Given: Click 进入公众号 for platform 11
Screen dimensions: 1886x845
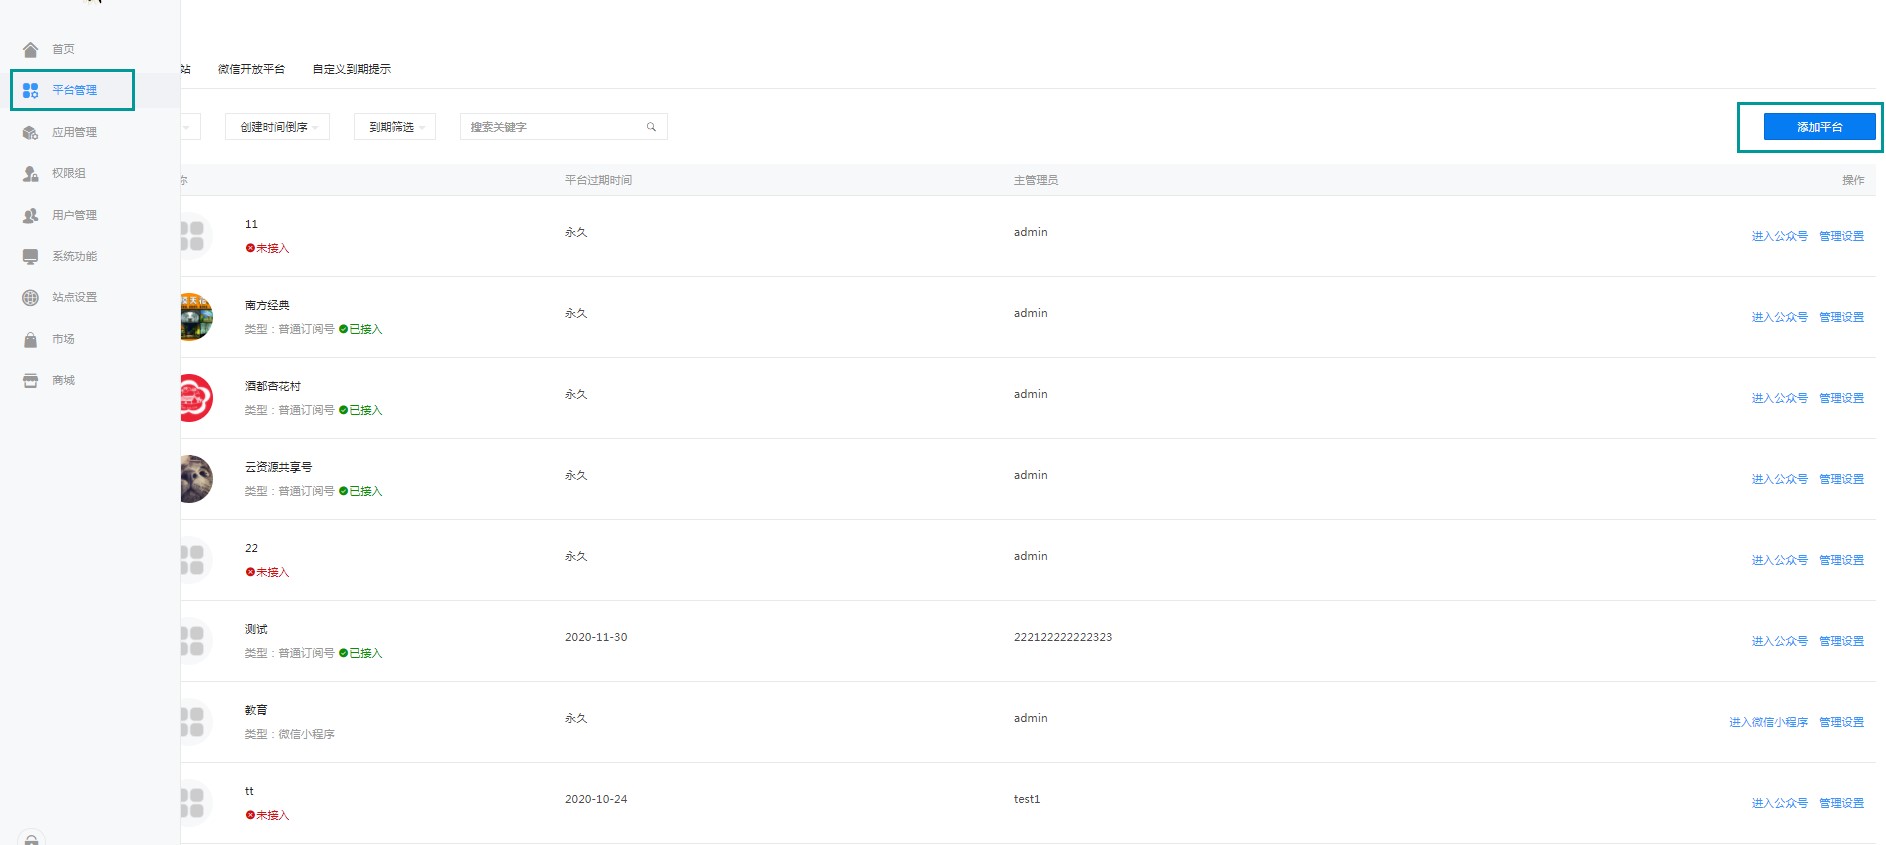Looking at the screenshot, I should point(1779,236).
